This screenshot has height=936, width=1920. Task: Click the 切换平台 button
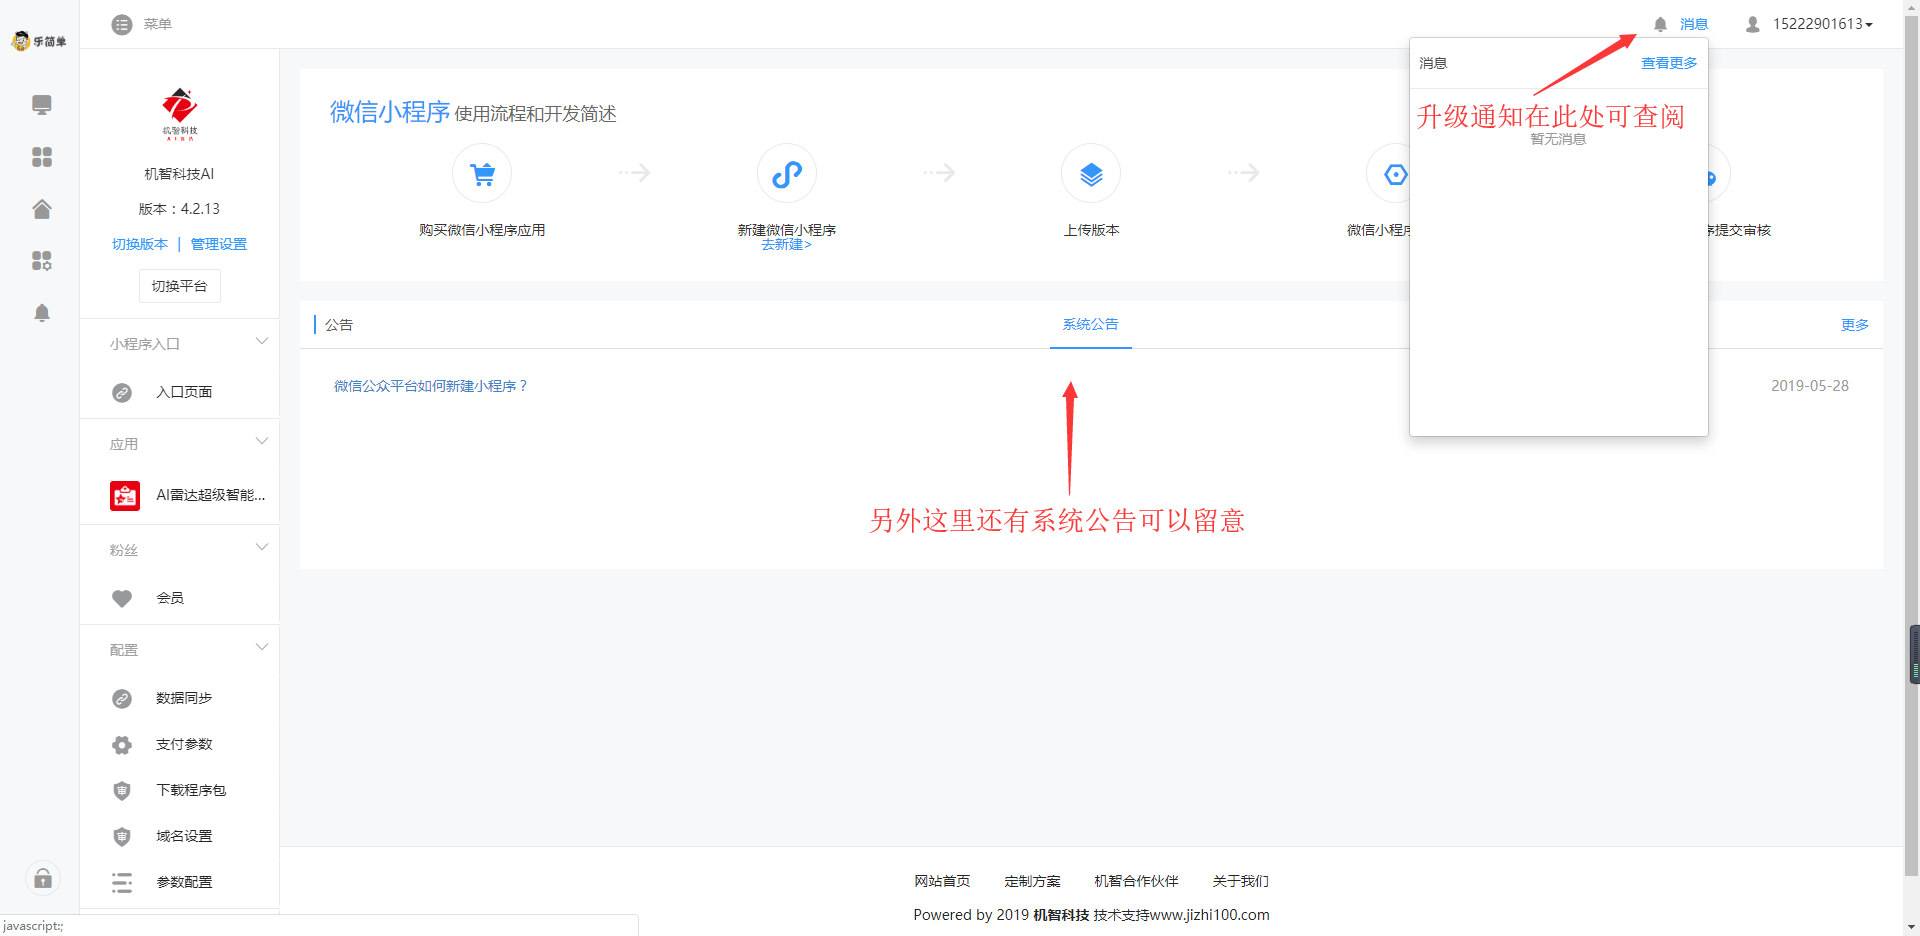coord(179,286)
